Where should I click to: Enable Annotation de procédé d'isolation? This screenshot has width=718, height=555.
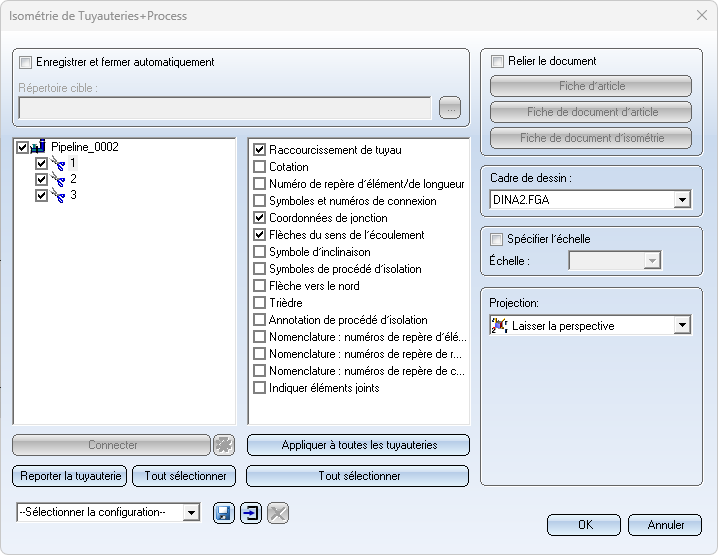tap(260, 319)
